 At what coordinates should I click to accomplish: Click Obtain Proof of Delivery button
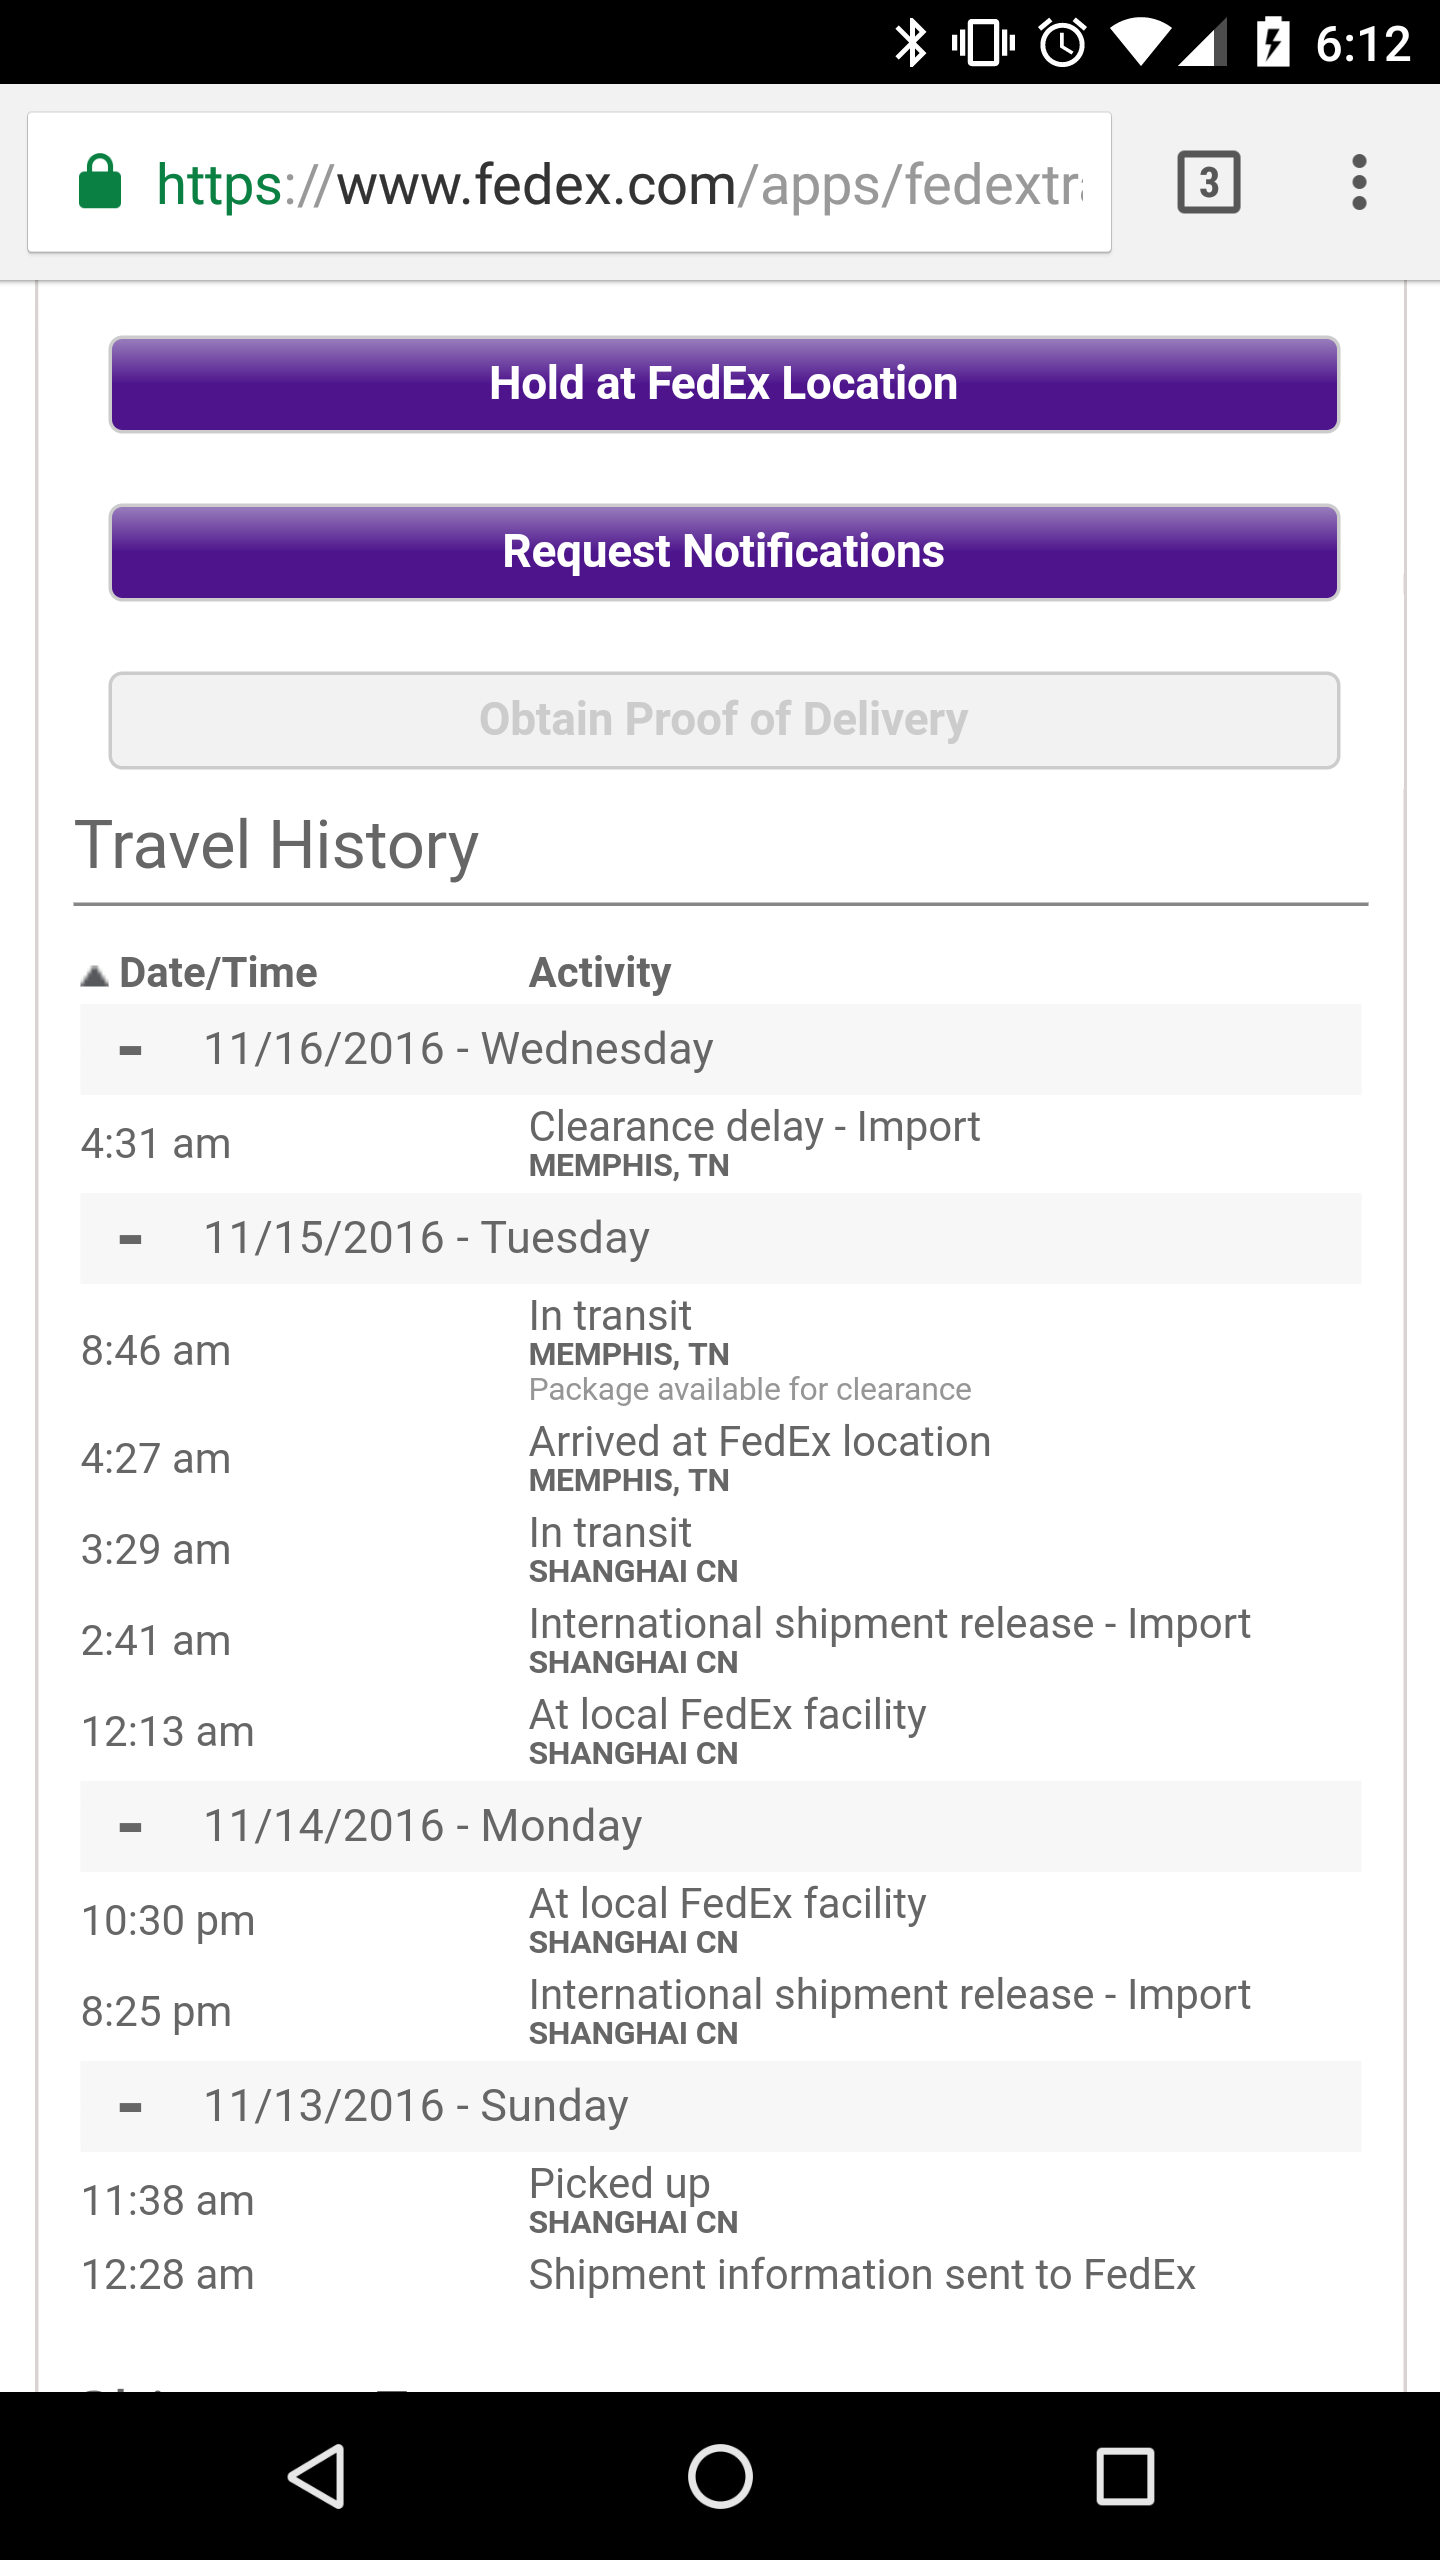pos(724,720)
